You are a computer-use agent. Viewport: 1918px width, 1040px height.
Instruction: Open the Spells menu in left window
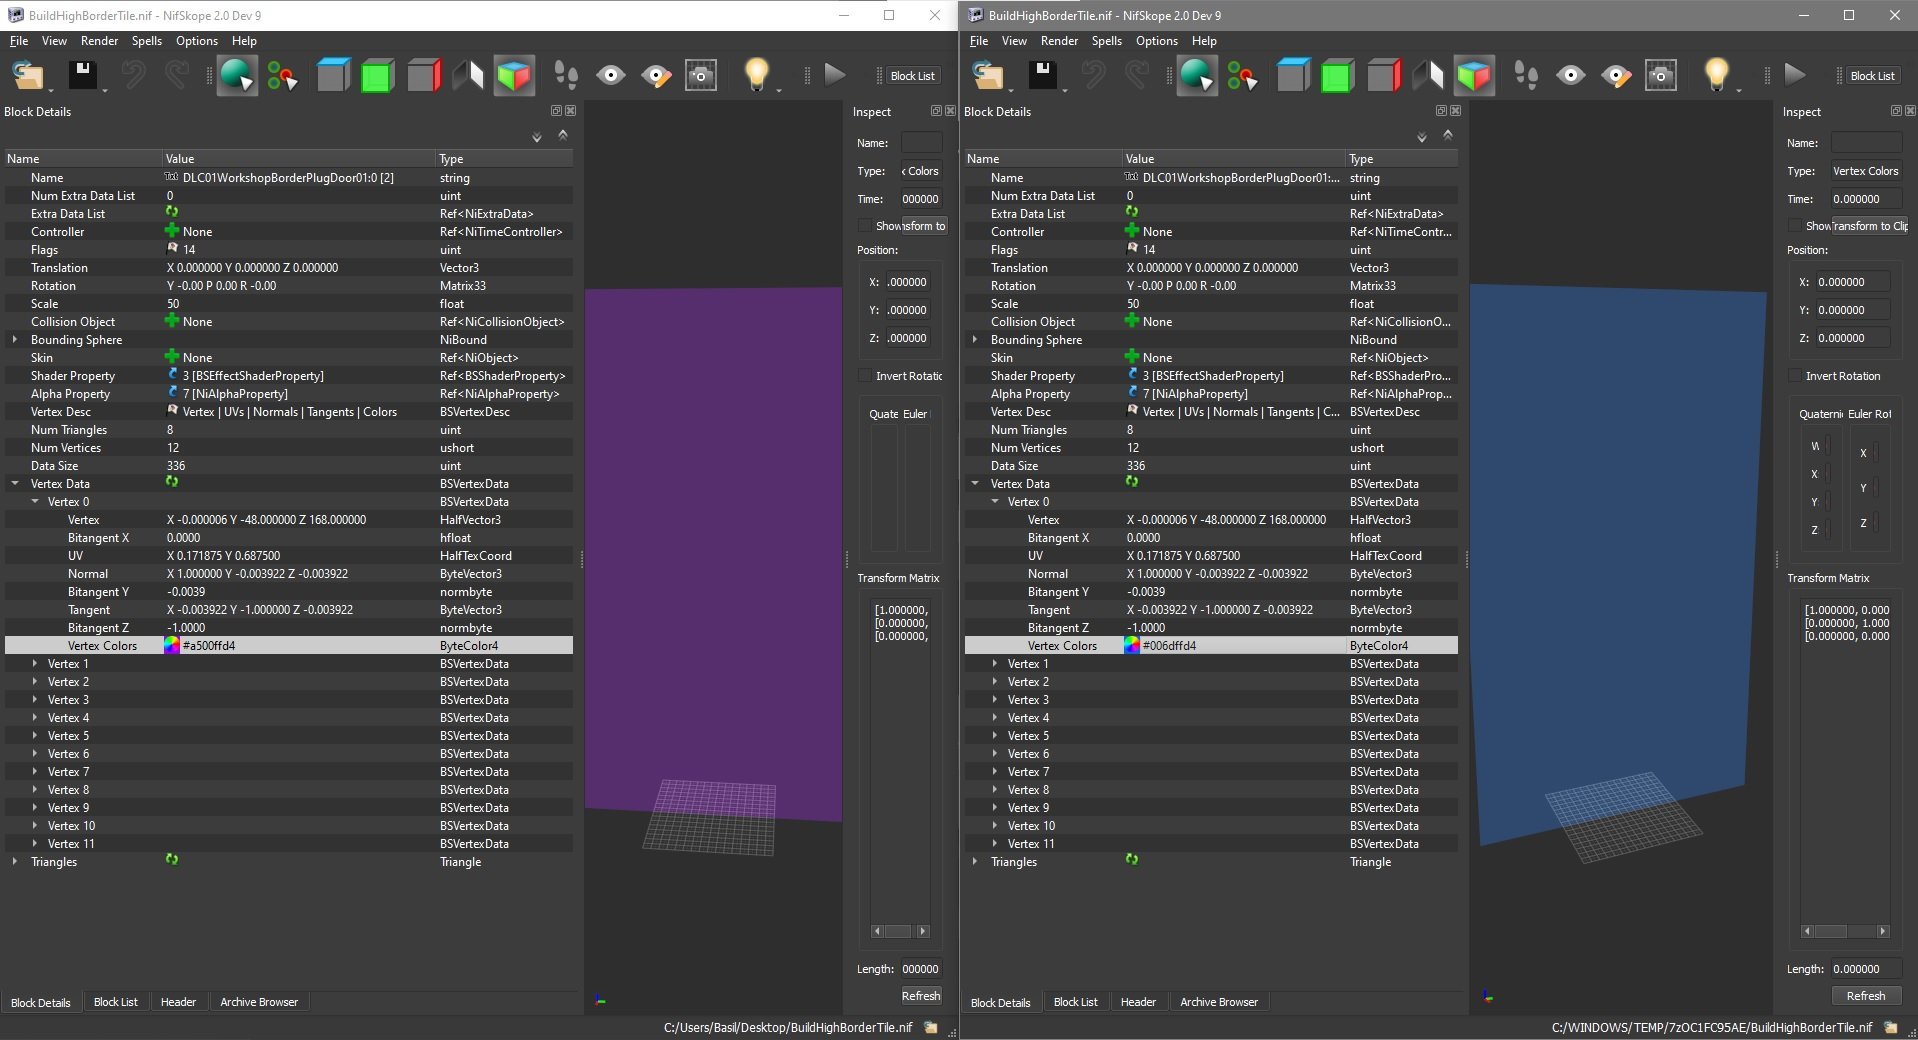coord(146,41)
